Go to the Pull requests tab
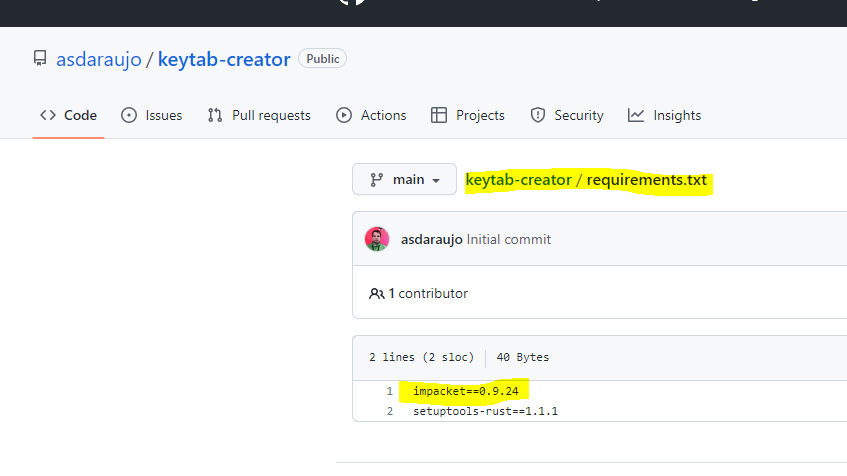Viewport: 847px width, 476px height. [271, 115]
